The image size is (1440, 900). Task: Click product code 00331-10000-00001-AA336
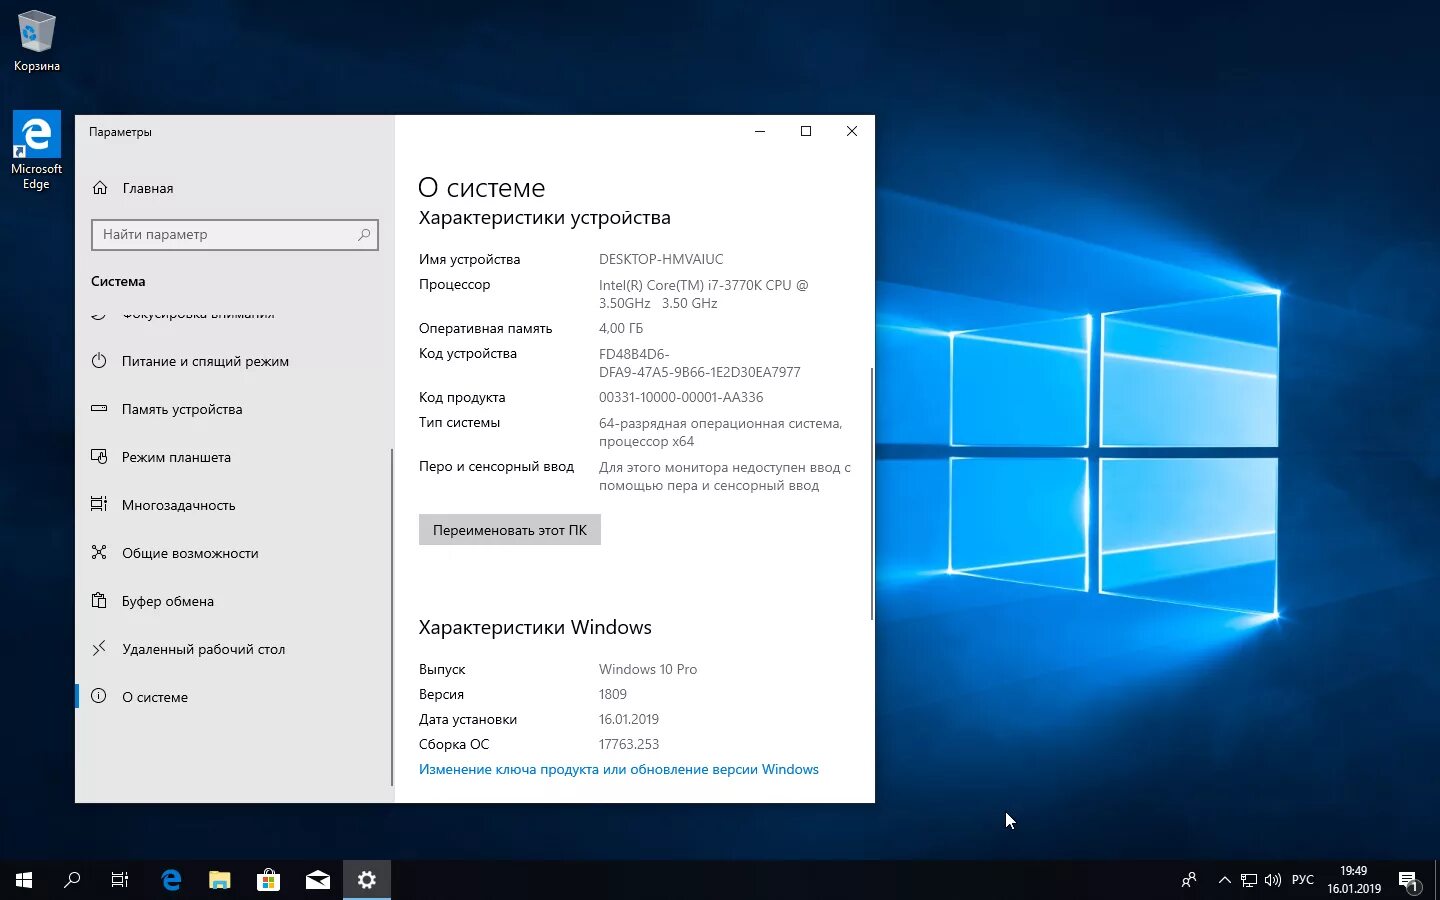(x=681, y=397)
